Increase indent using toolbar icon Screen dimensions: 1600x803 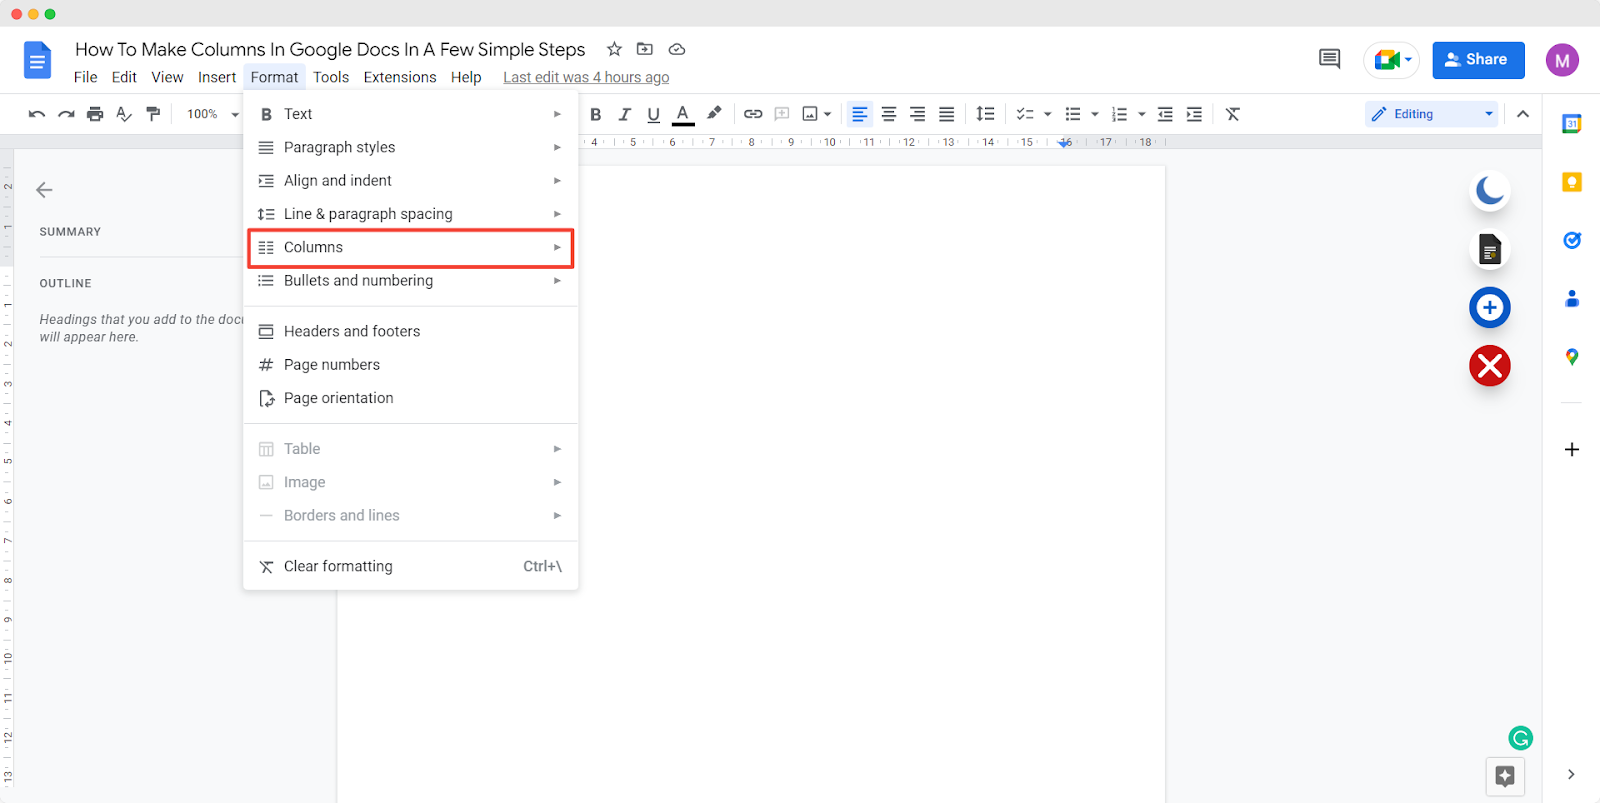pyautogui.click(x=1194, y=114)
